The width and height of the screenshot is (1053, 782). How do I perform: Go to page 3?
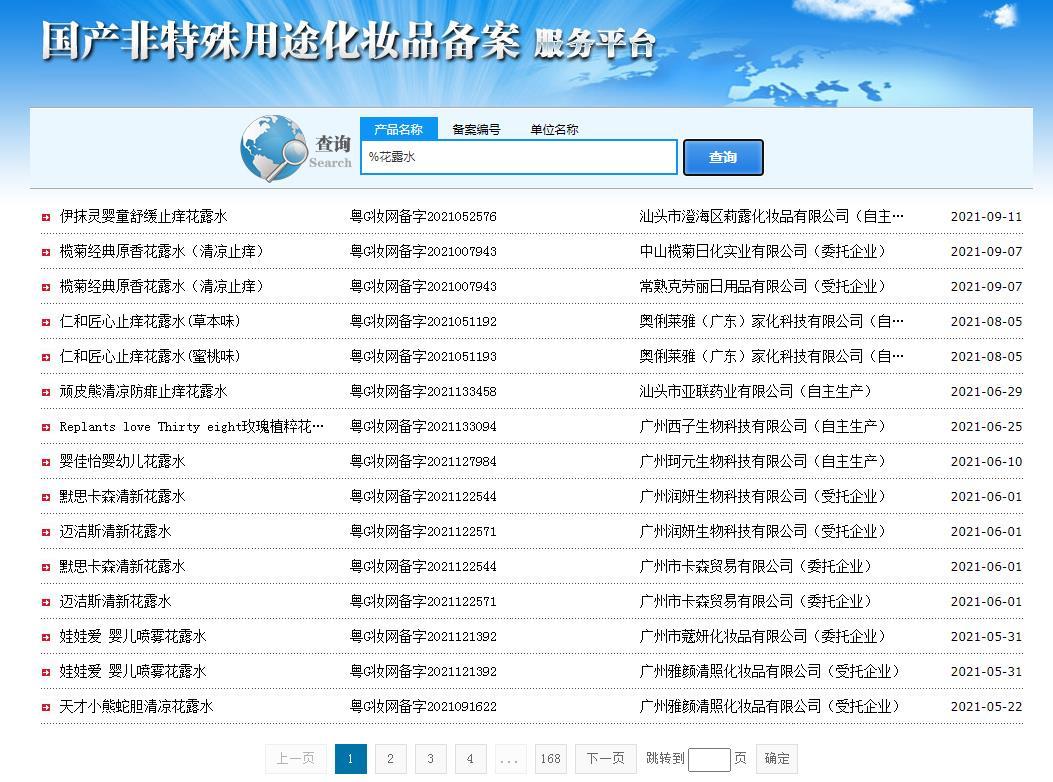[x=430, y=758]
